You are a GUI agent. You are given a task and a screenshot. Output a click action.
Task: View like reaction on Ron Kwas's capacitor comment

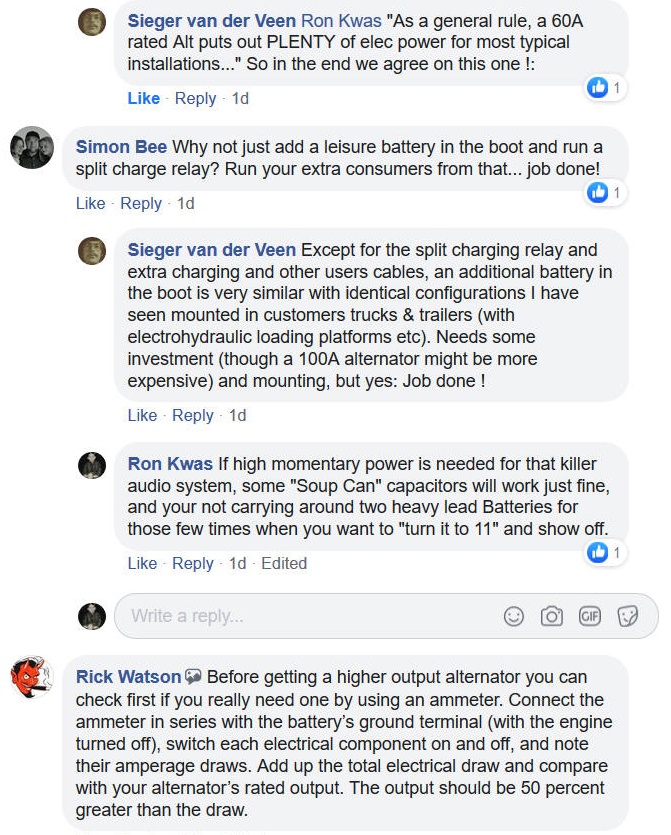pos(605,552)
